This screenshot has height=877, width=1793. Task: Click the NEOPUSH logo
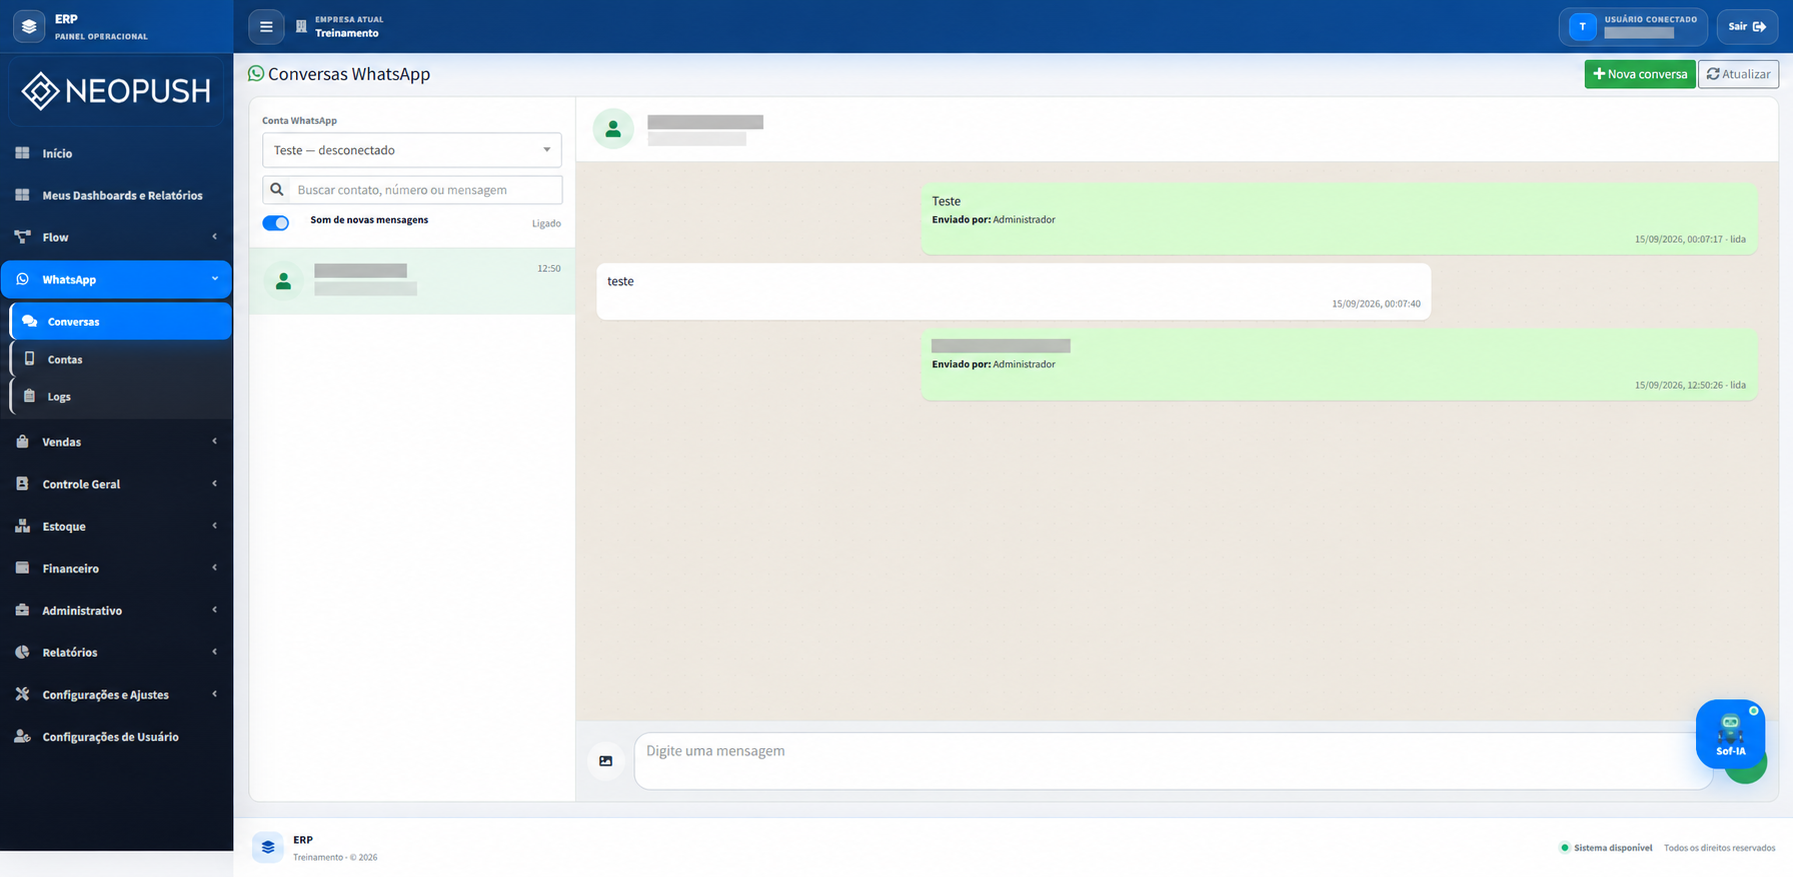tap(116, 91)
